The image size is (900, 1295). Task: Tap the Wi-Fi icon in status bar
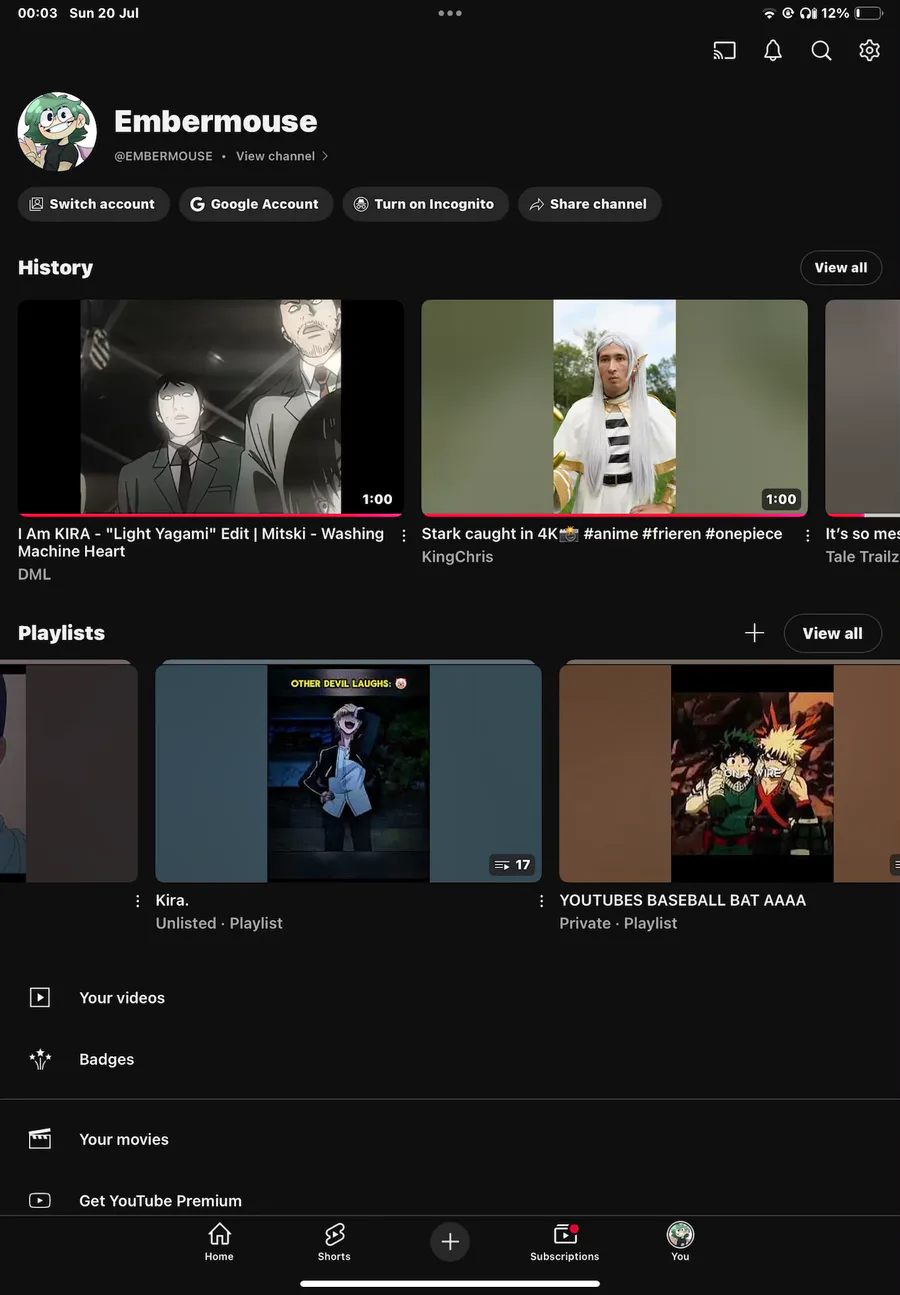coord(769,13)
